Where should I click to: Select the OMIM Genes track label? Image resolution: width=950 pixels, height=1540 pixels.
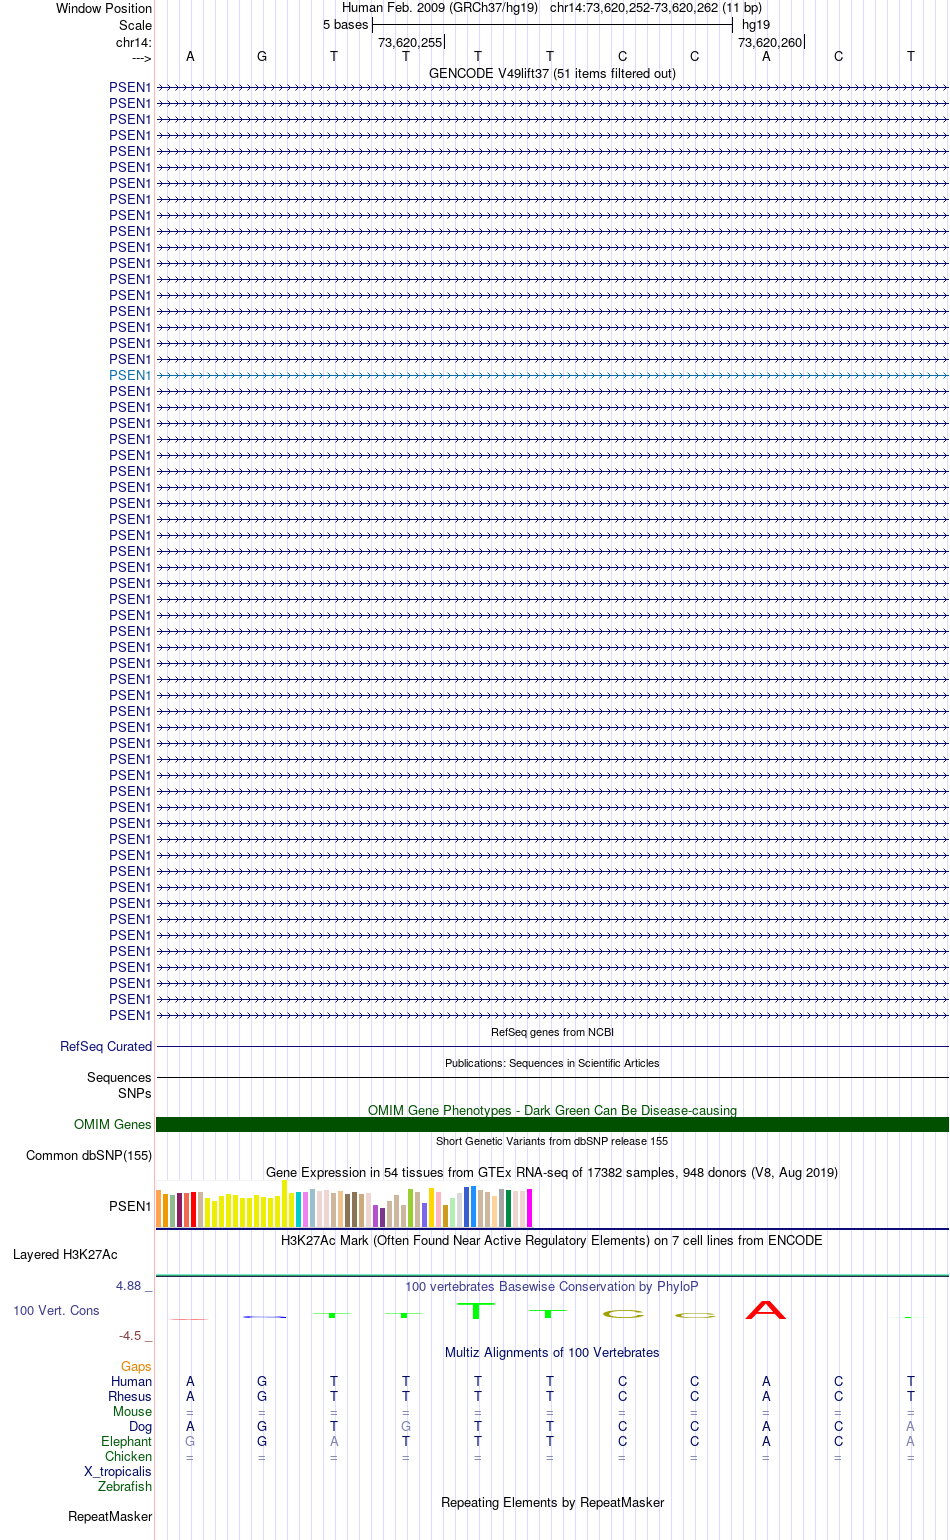point(113,1124)
